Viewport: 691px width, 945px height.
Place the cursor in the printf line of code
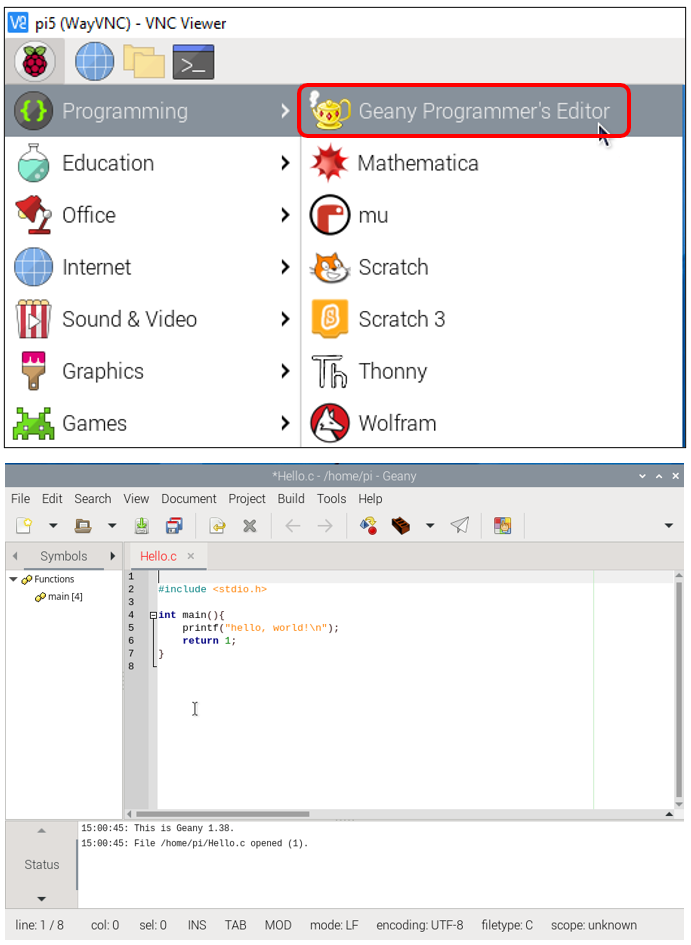pyautogui.click(x=260, y=628)
